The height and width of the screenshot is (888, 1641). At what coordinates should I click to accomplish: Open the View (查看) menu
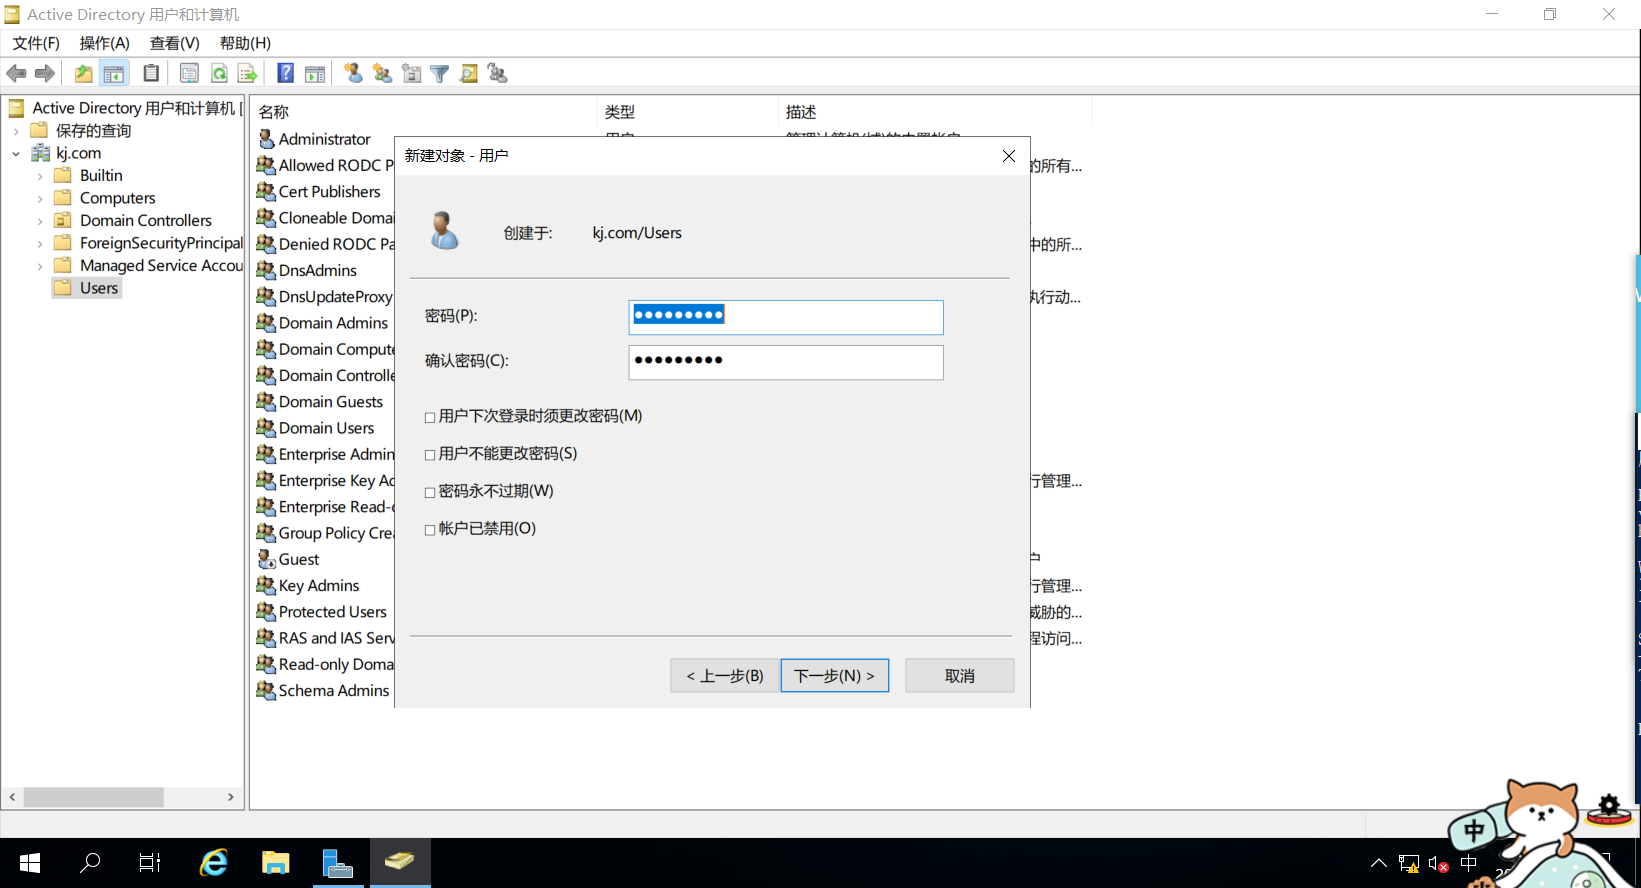pos(175,43)
